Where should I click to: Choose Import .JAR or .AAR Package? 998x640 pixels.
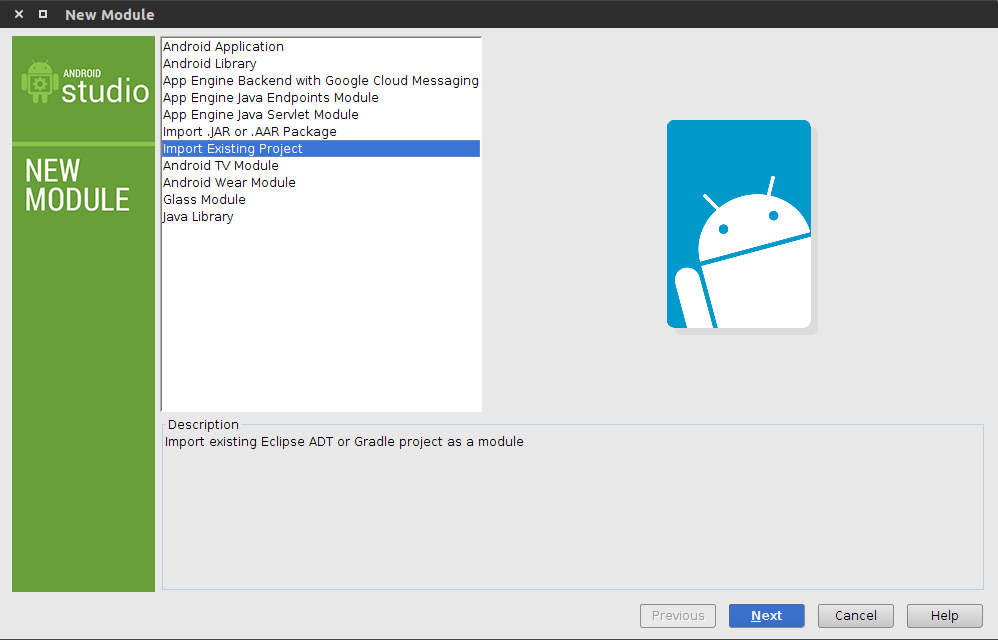click(321, 132)
